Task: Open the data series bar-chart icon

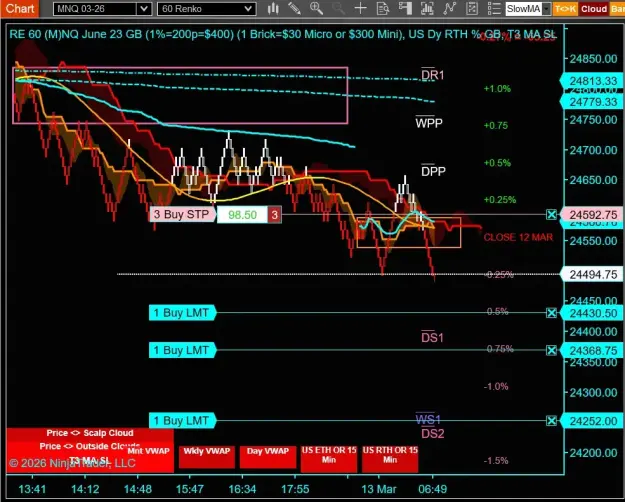Action: (x=427, y=8)
